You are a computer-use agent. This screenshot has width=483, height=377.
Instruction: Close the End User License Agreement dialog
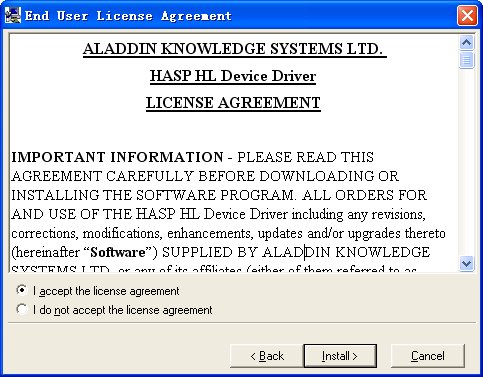coord(467,15)
